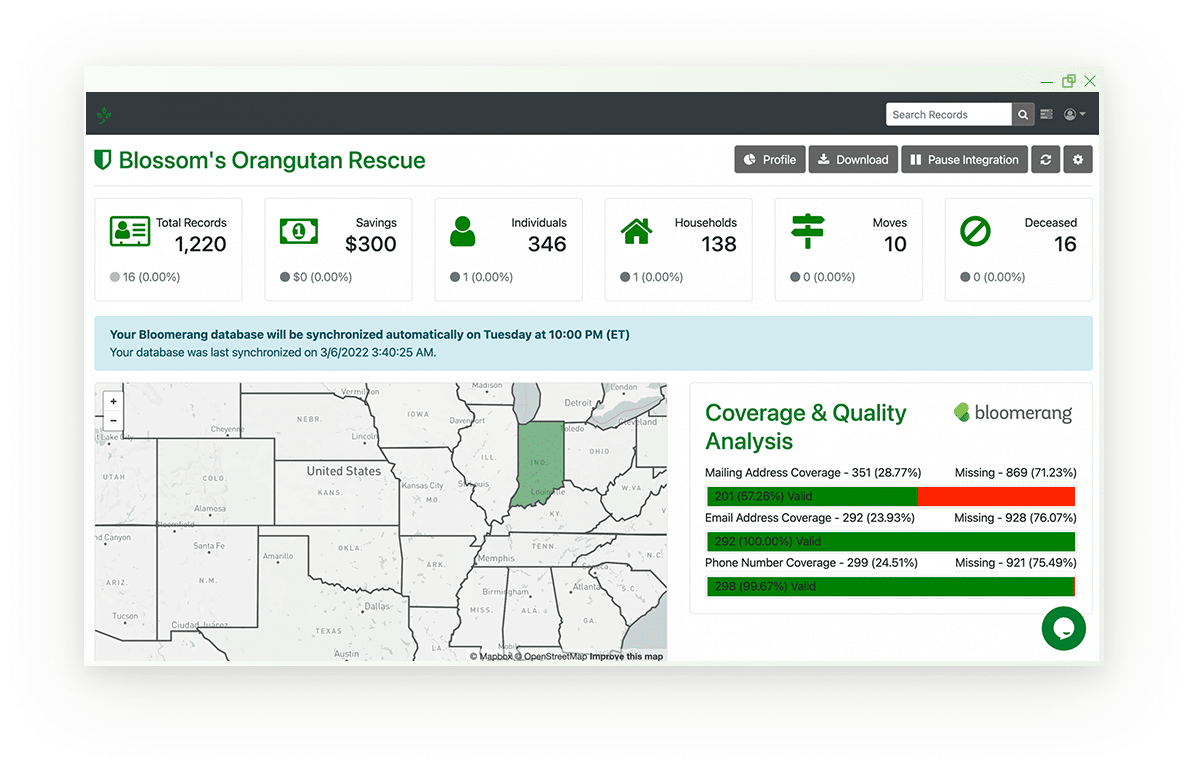
Task: Click the Deceased count 16
Action: click(1065, 244)
